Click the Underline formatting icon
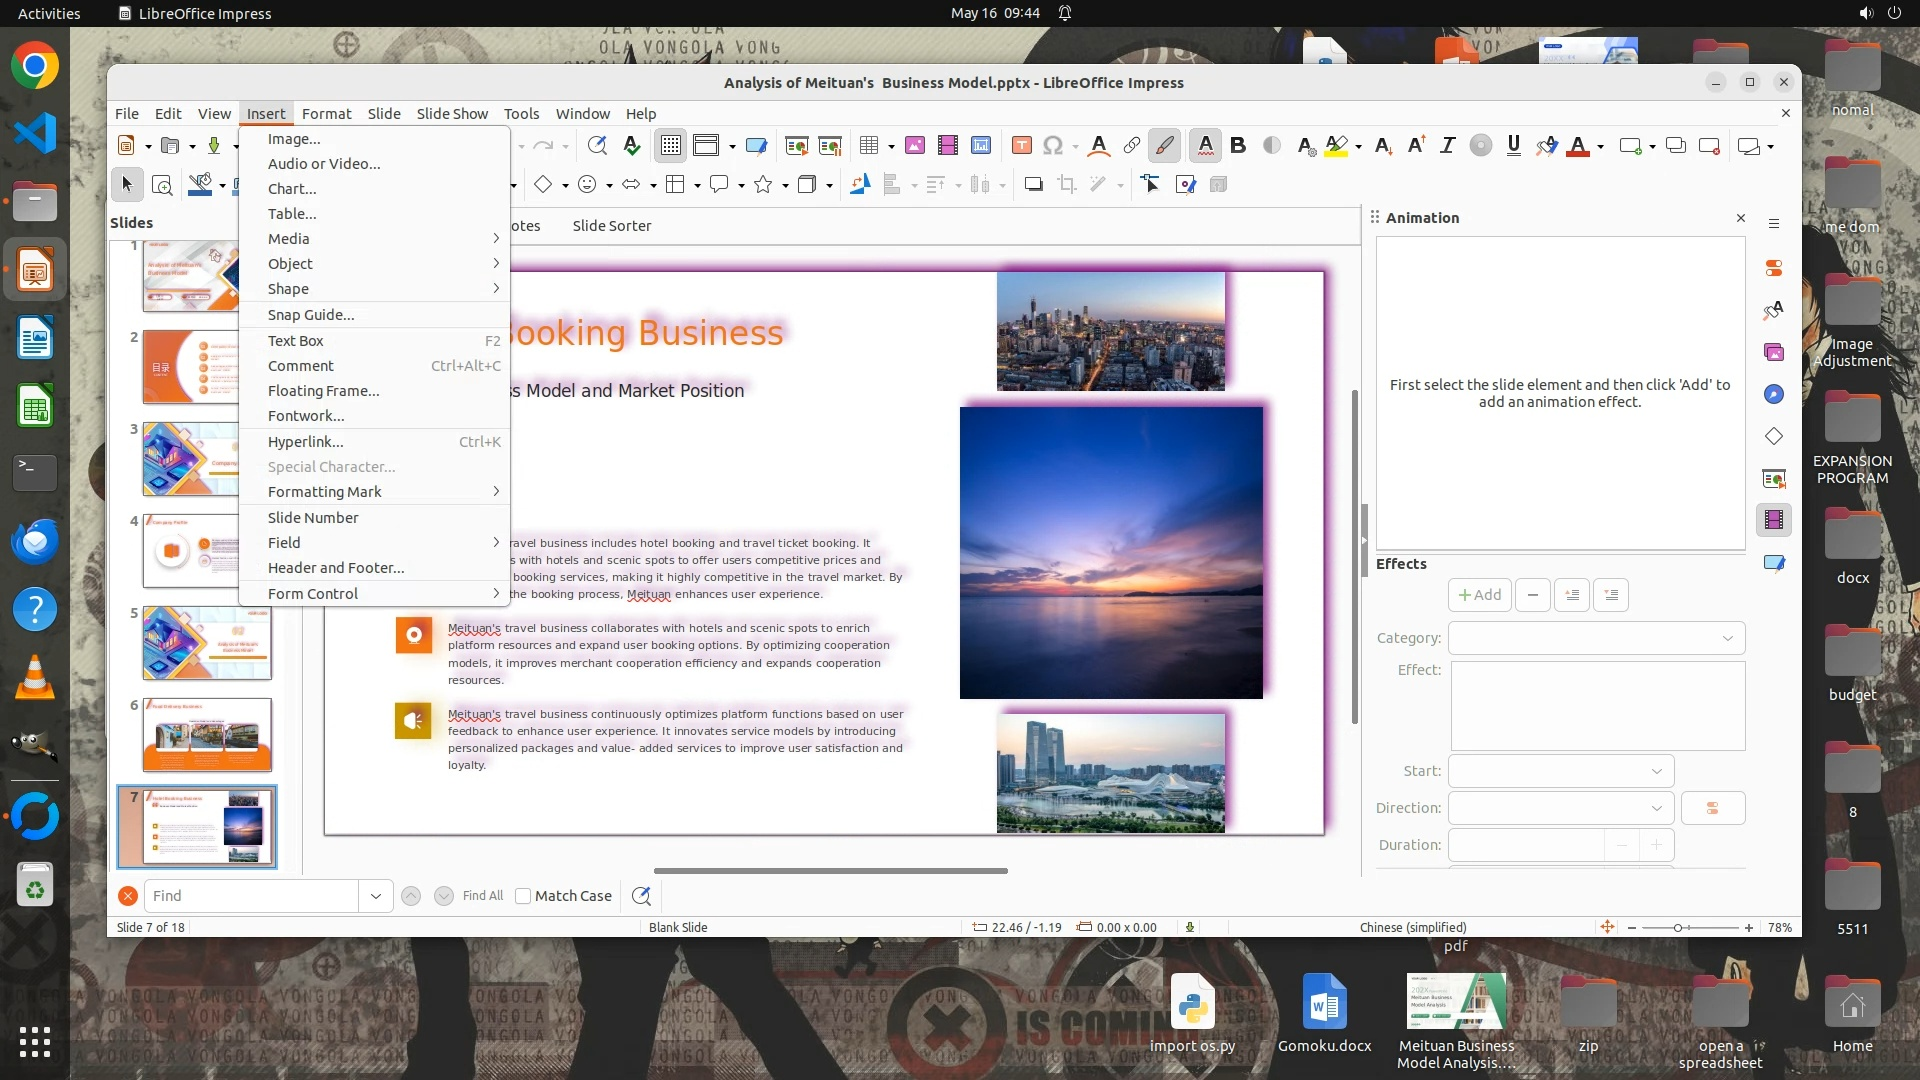Image resolution: width=1920 pixels, height=1080 pixels. click(x=1513, y=146)
